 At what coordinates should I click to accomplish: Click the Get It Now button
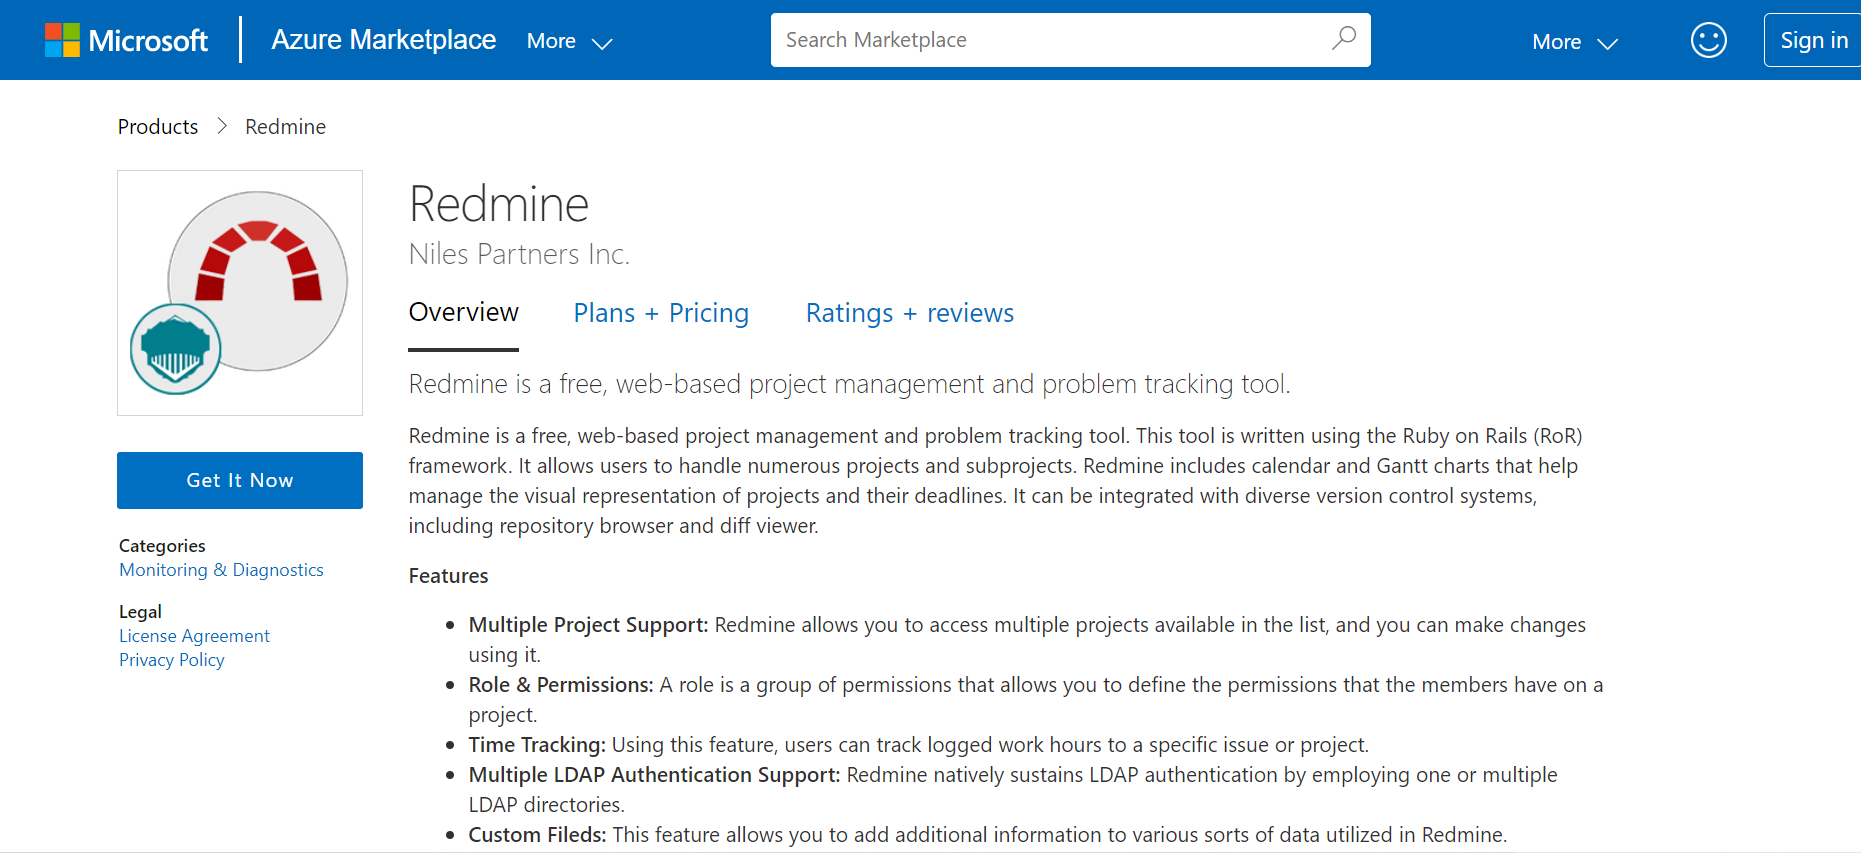pos(240,480)
